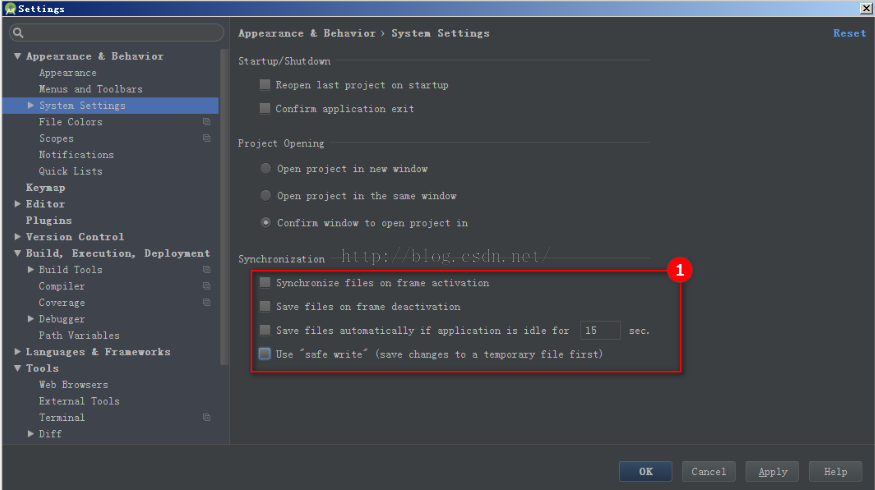Click the Appearance & Behavior breadcrumb
Image resolution: width=875 pixels, height=490 pixels.
coord(307,33)
